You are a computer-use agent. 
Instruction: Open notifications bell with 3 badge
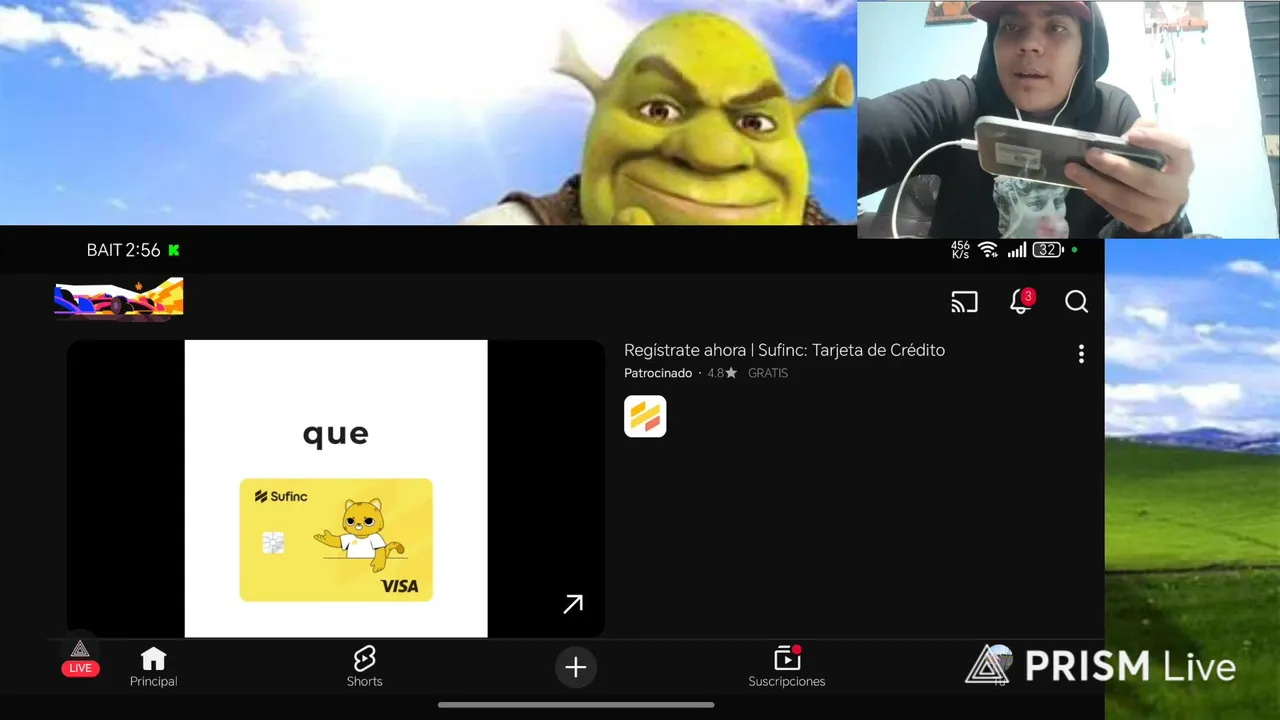(x=1021, y=301)
